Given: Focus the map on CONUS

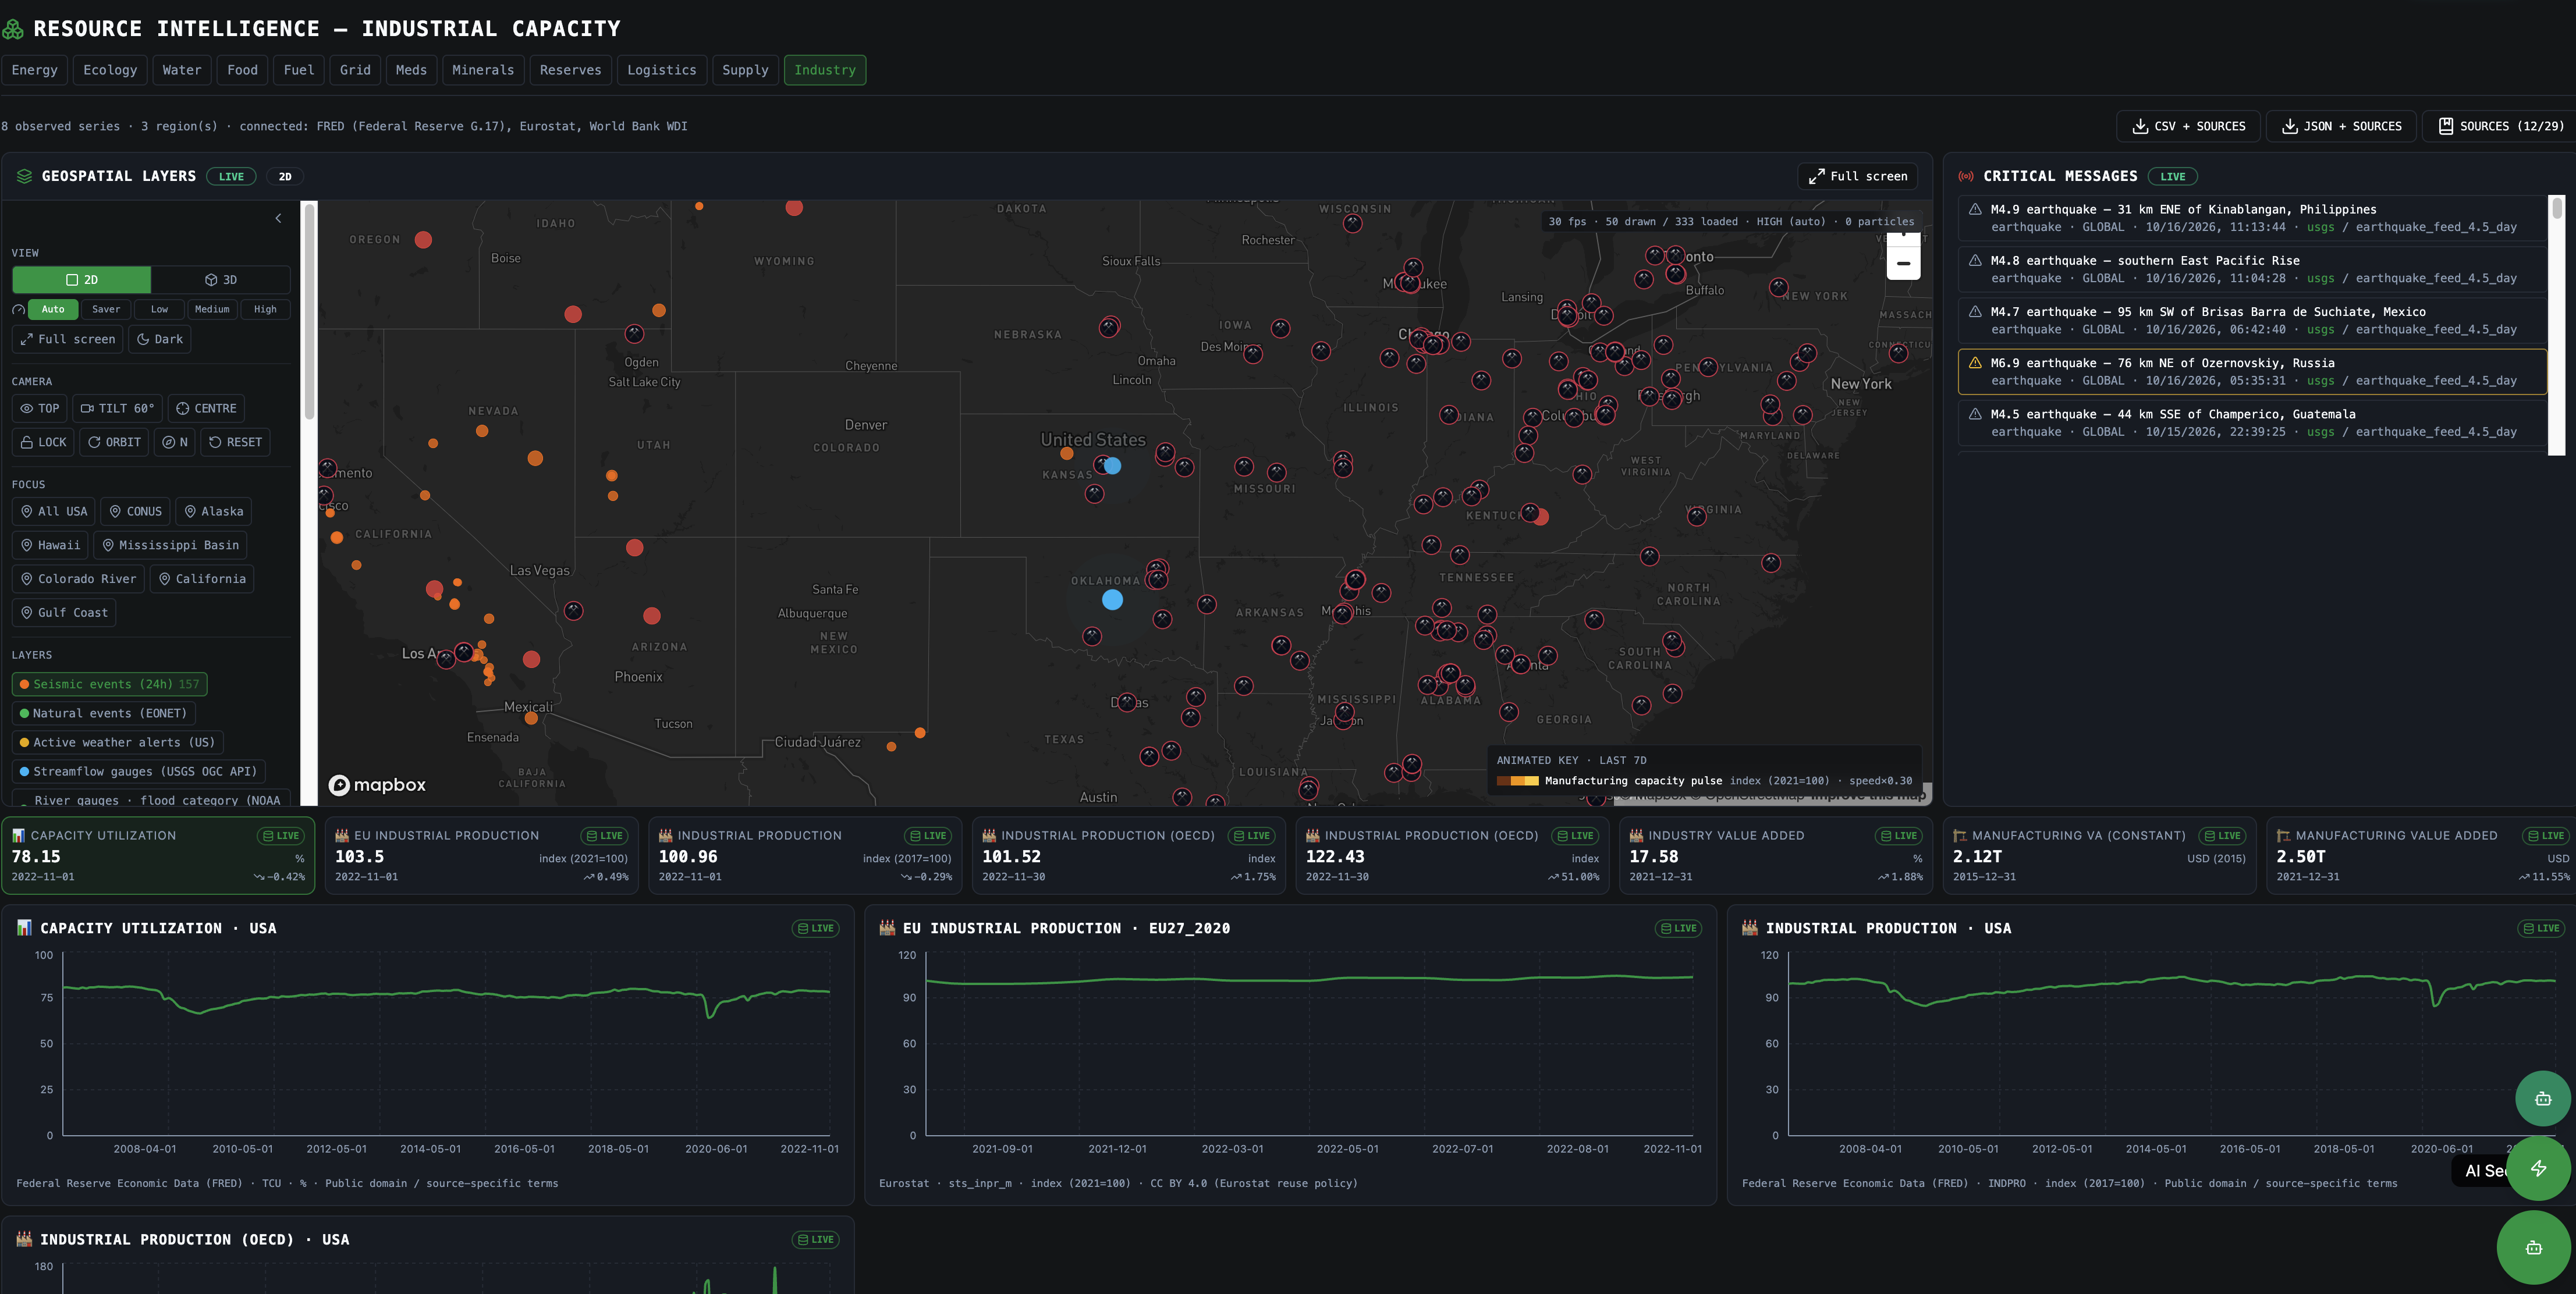Looking at the screenshot, I should pyautogui.click(x=135, y=511).
